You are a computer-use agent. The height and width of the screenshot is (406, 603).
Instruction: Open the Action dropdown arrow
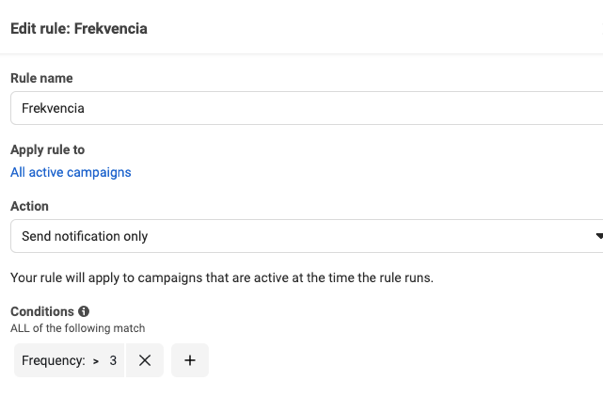coord(598,237)
